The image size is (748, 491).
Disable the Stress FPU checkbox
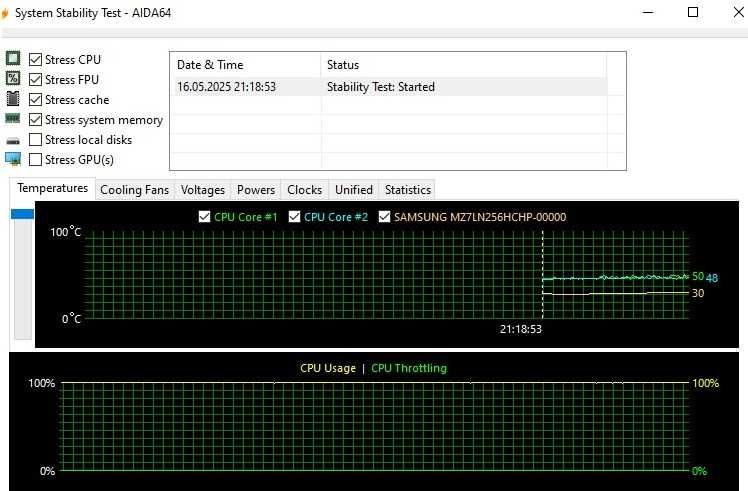35,79
